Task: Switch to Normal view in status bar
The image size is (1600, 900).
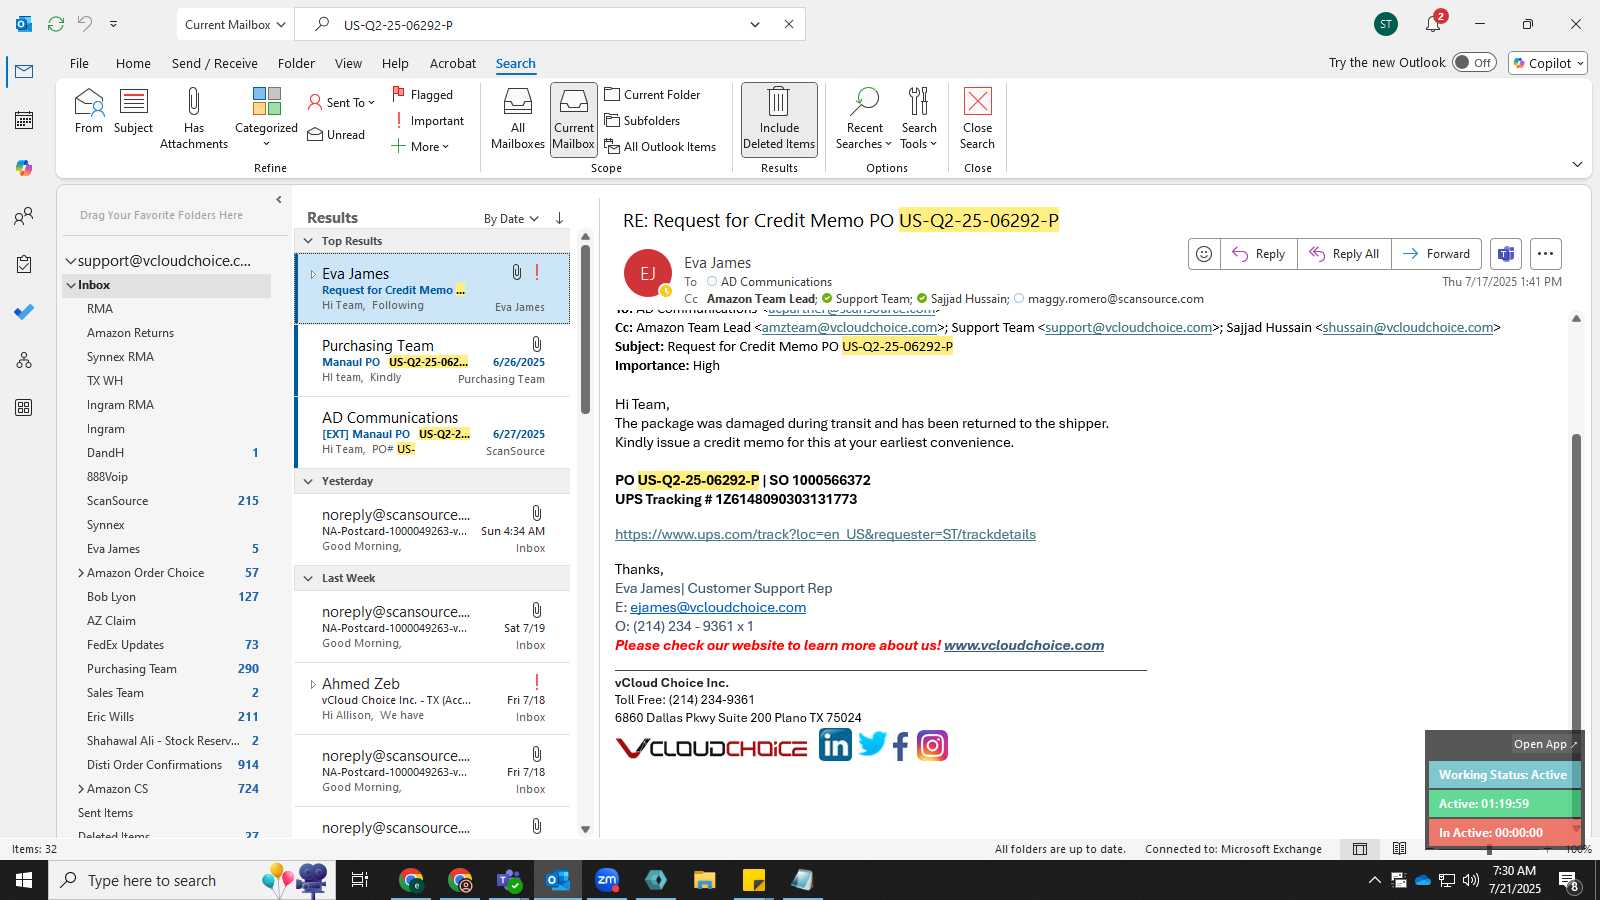Action: coord(1360,849)
